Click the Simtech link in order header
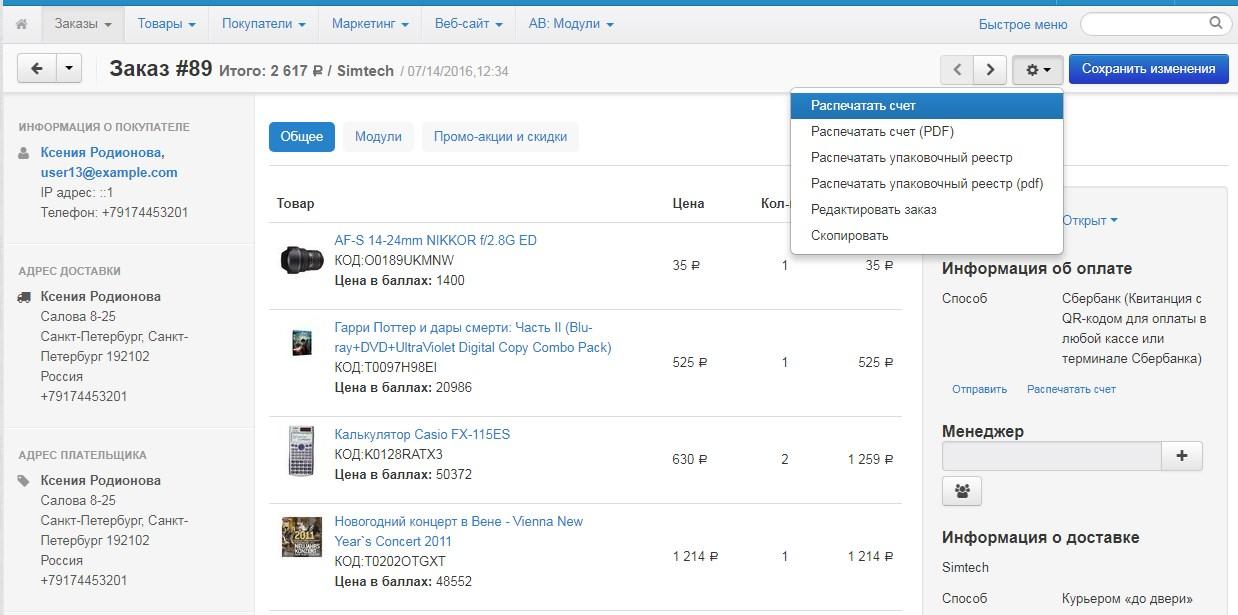 (x=365, y=71)
